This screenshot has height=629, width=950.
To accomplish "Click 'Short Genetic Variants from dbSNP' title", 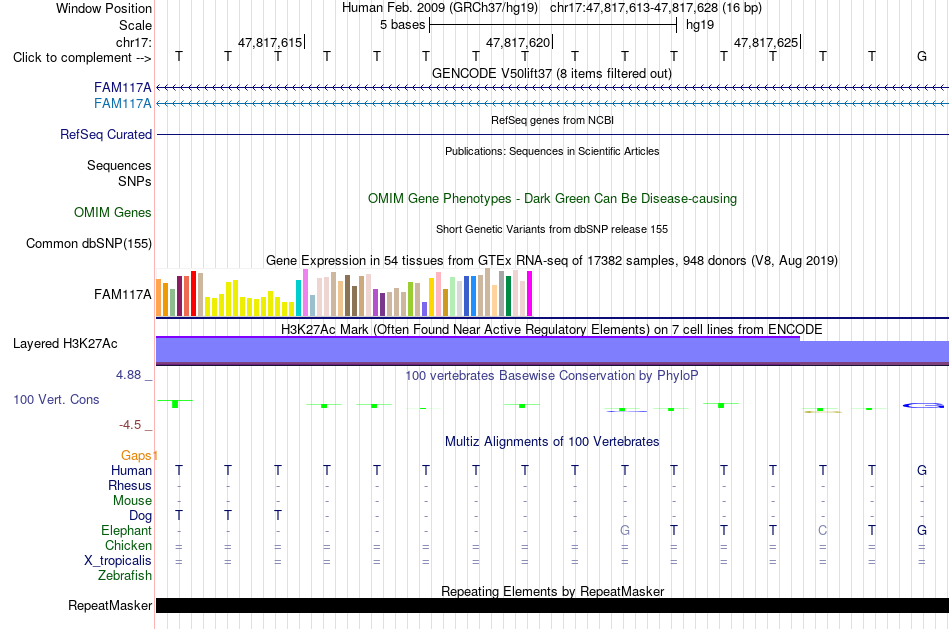I will [552, 229].
